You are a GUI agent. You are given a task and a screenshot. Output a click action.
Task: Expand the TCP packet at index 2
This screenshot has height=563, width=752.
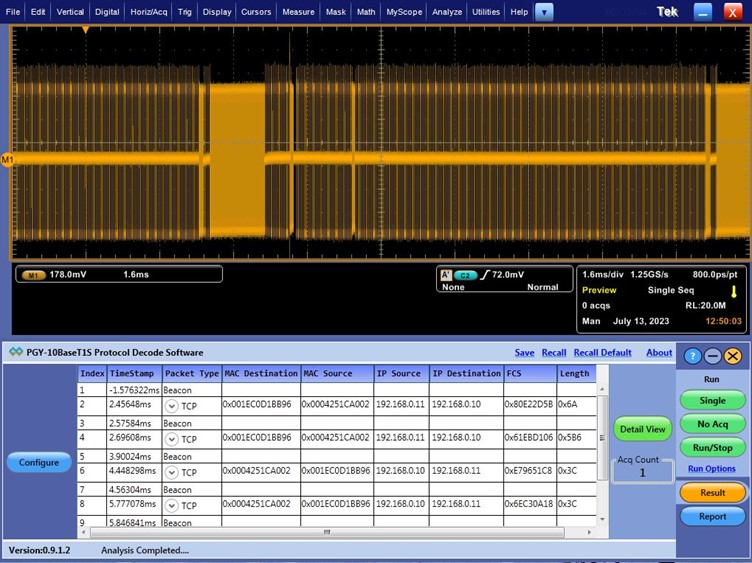click(x=171, y=406)
